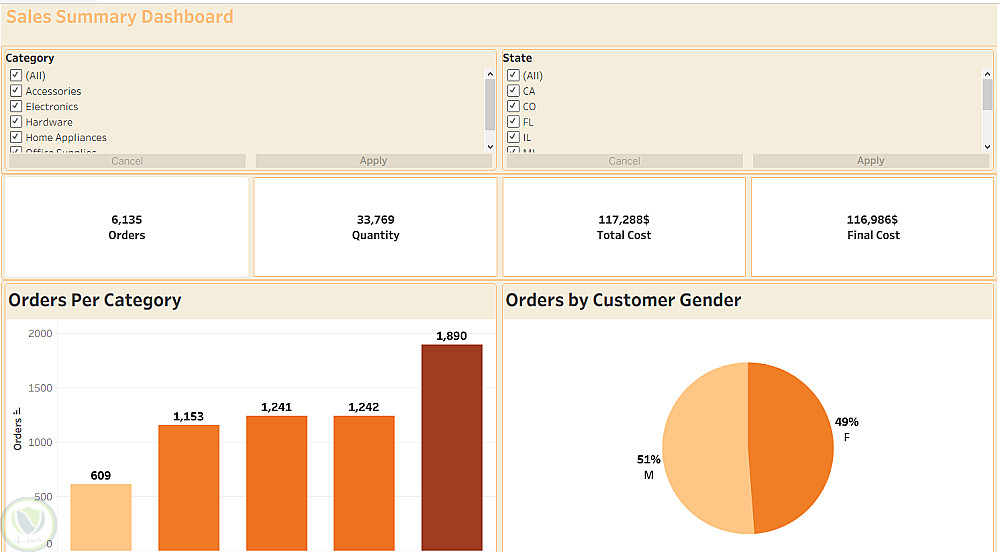Click the State list scroll-down arrow
The width and height of the screenshot is (1000, 552).
coord(987,146)
